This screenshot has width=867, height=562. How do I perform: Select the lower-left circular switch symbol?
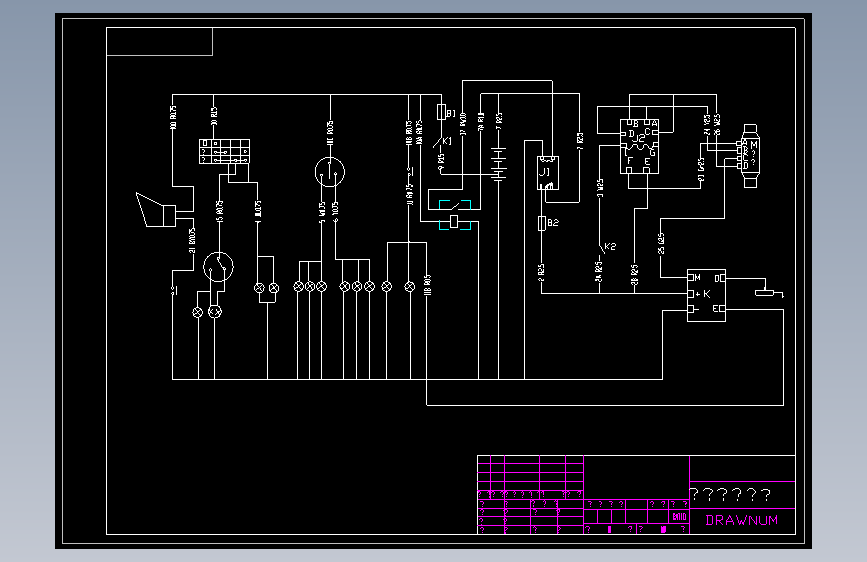[218, 267]
